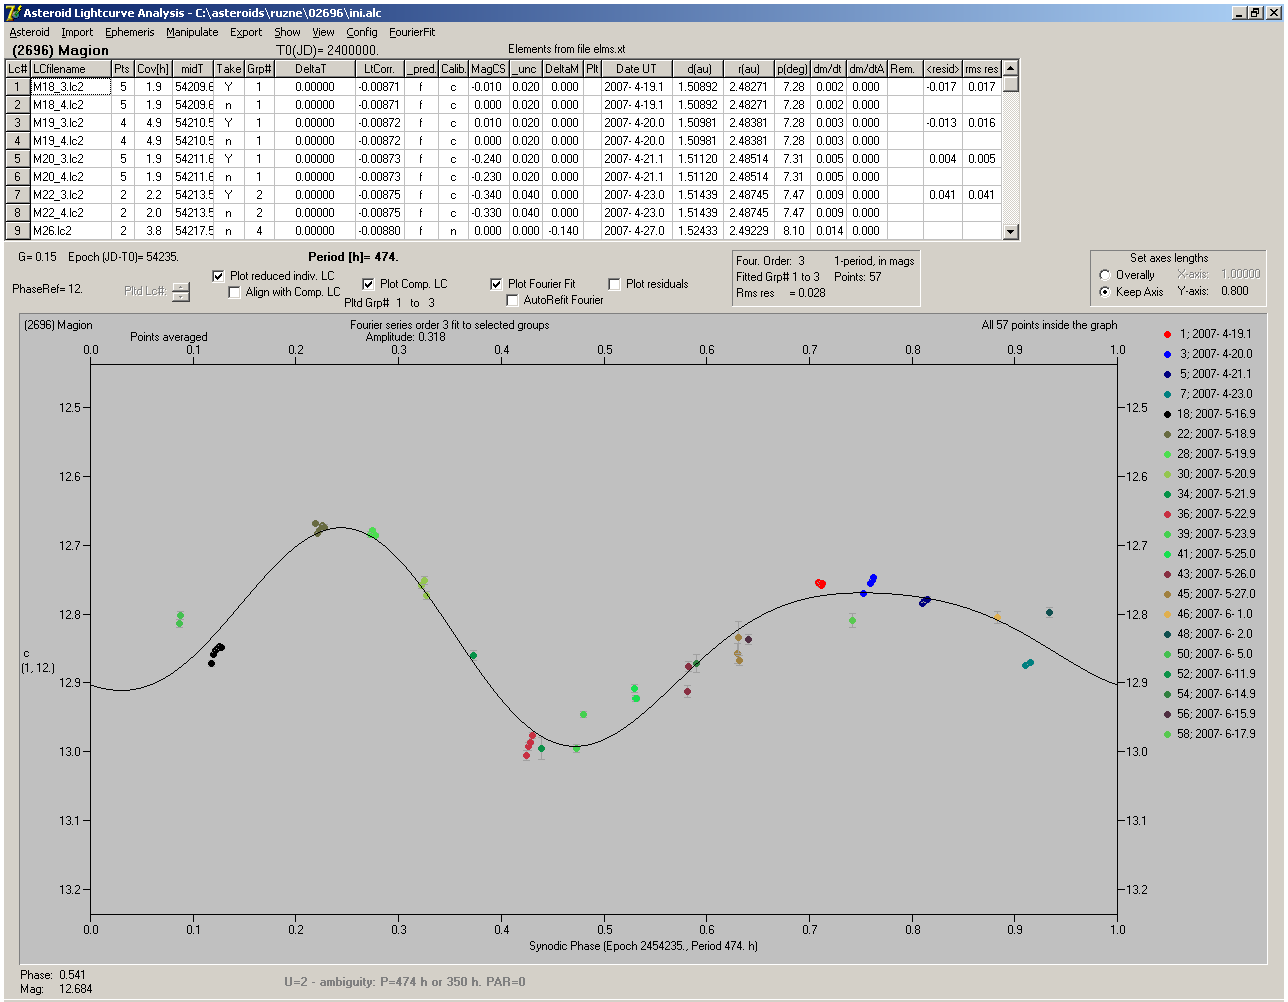
Task: Click the Take cell in M22_3.lc2 row
Action: click(x=229, y=195)
